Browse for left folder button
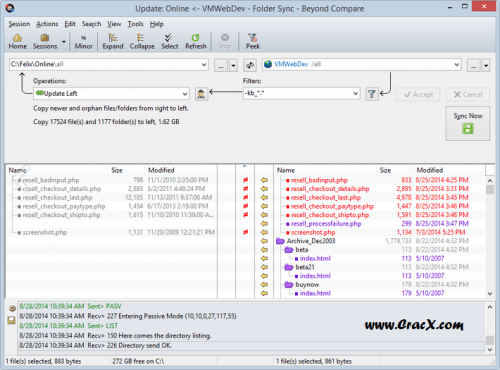 [221, 65]
